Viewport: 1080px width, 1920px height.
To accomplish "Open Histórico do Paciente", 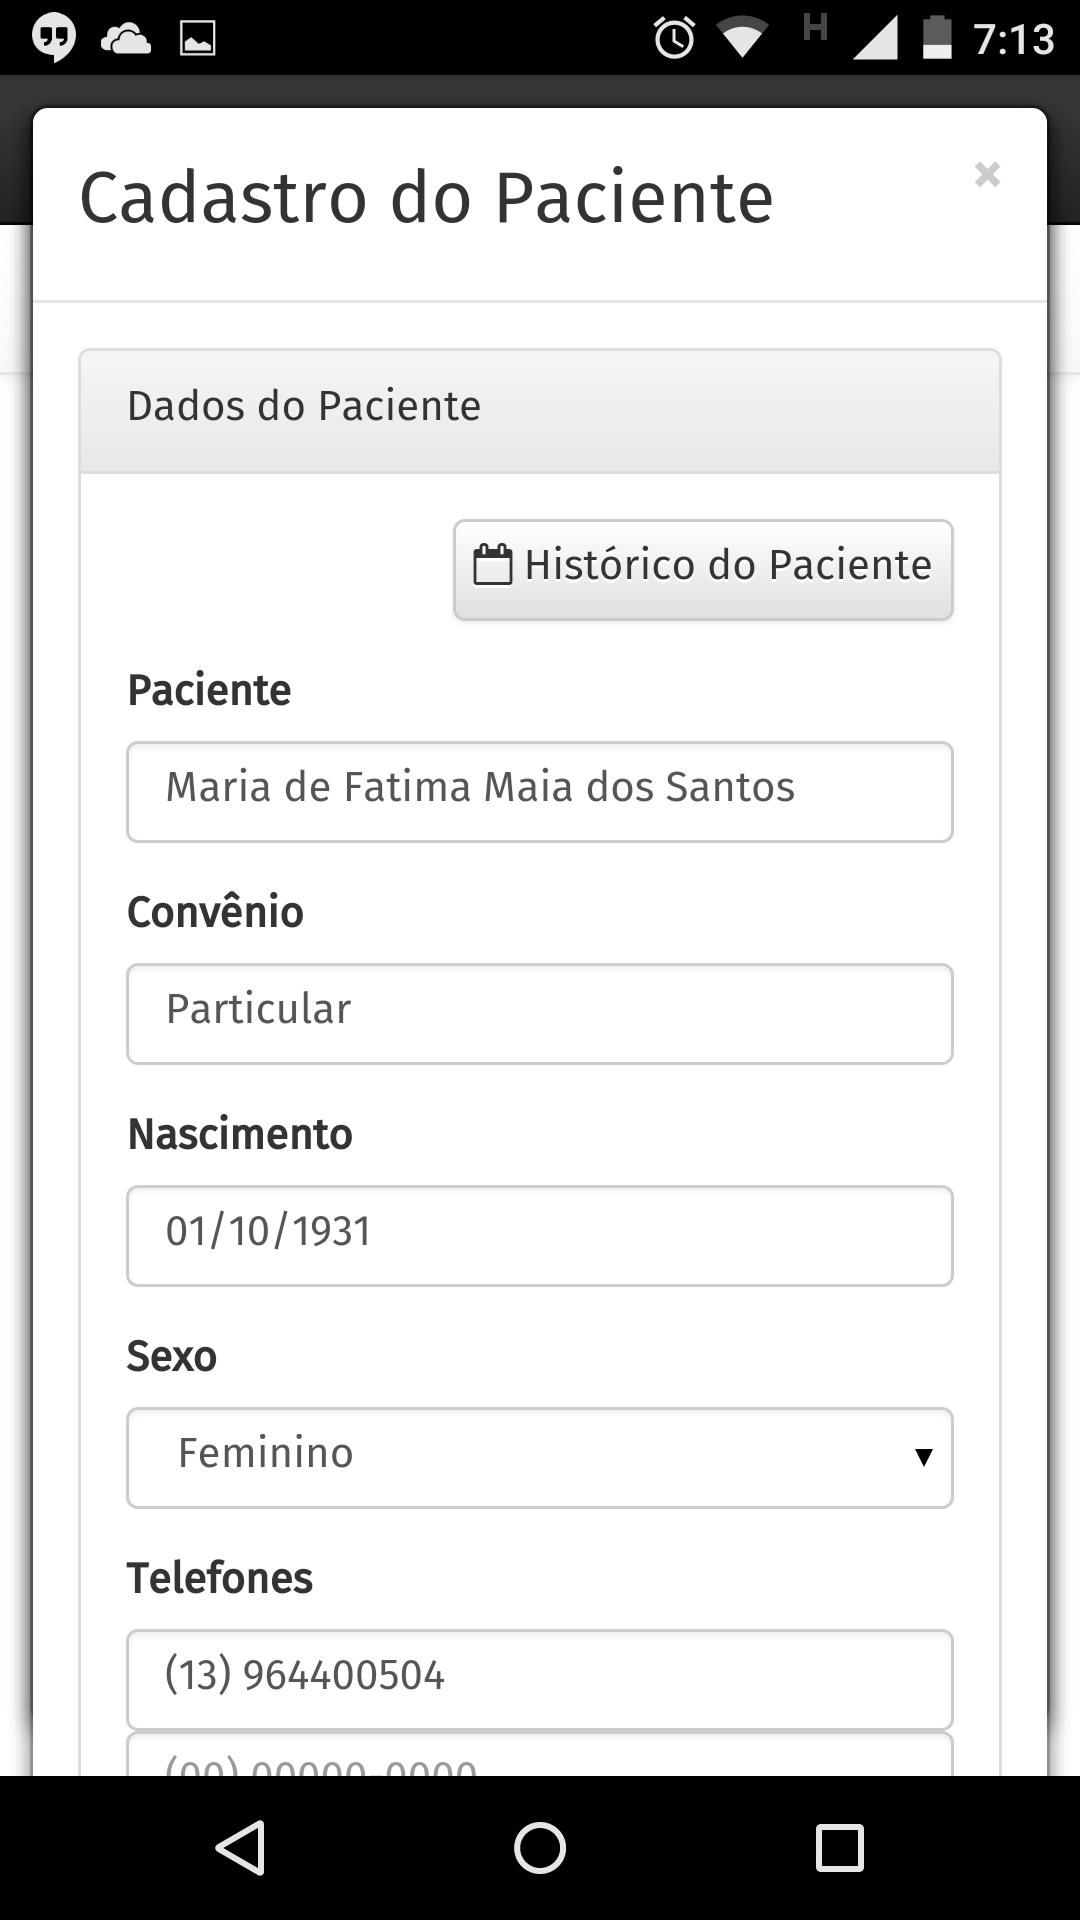I will coord(702,569).
